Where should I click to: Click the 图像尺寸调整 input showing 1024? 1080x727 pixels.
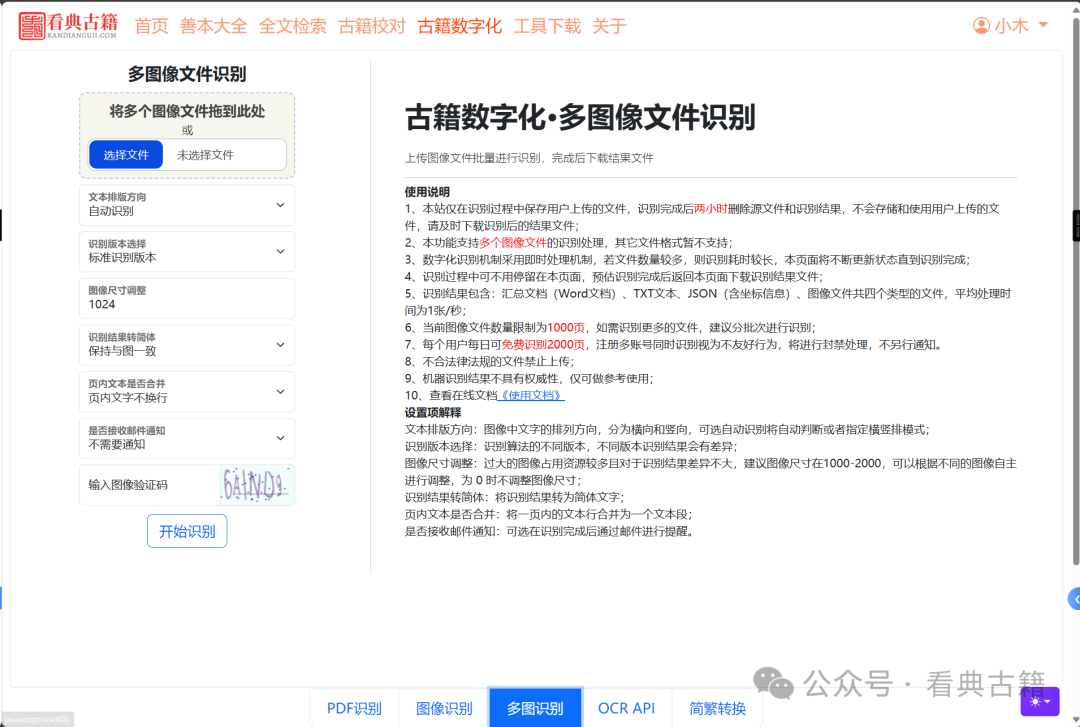click(x=186, y=297)
